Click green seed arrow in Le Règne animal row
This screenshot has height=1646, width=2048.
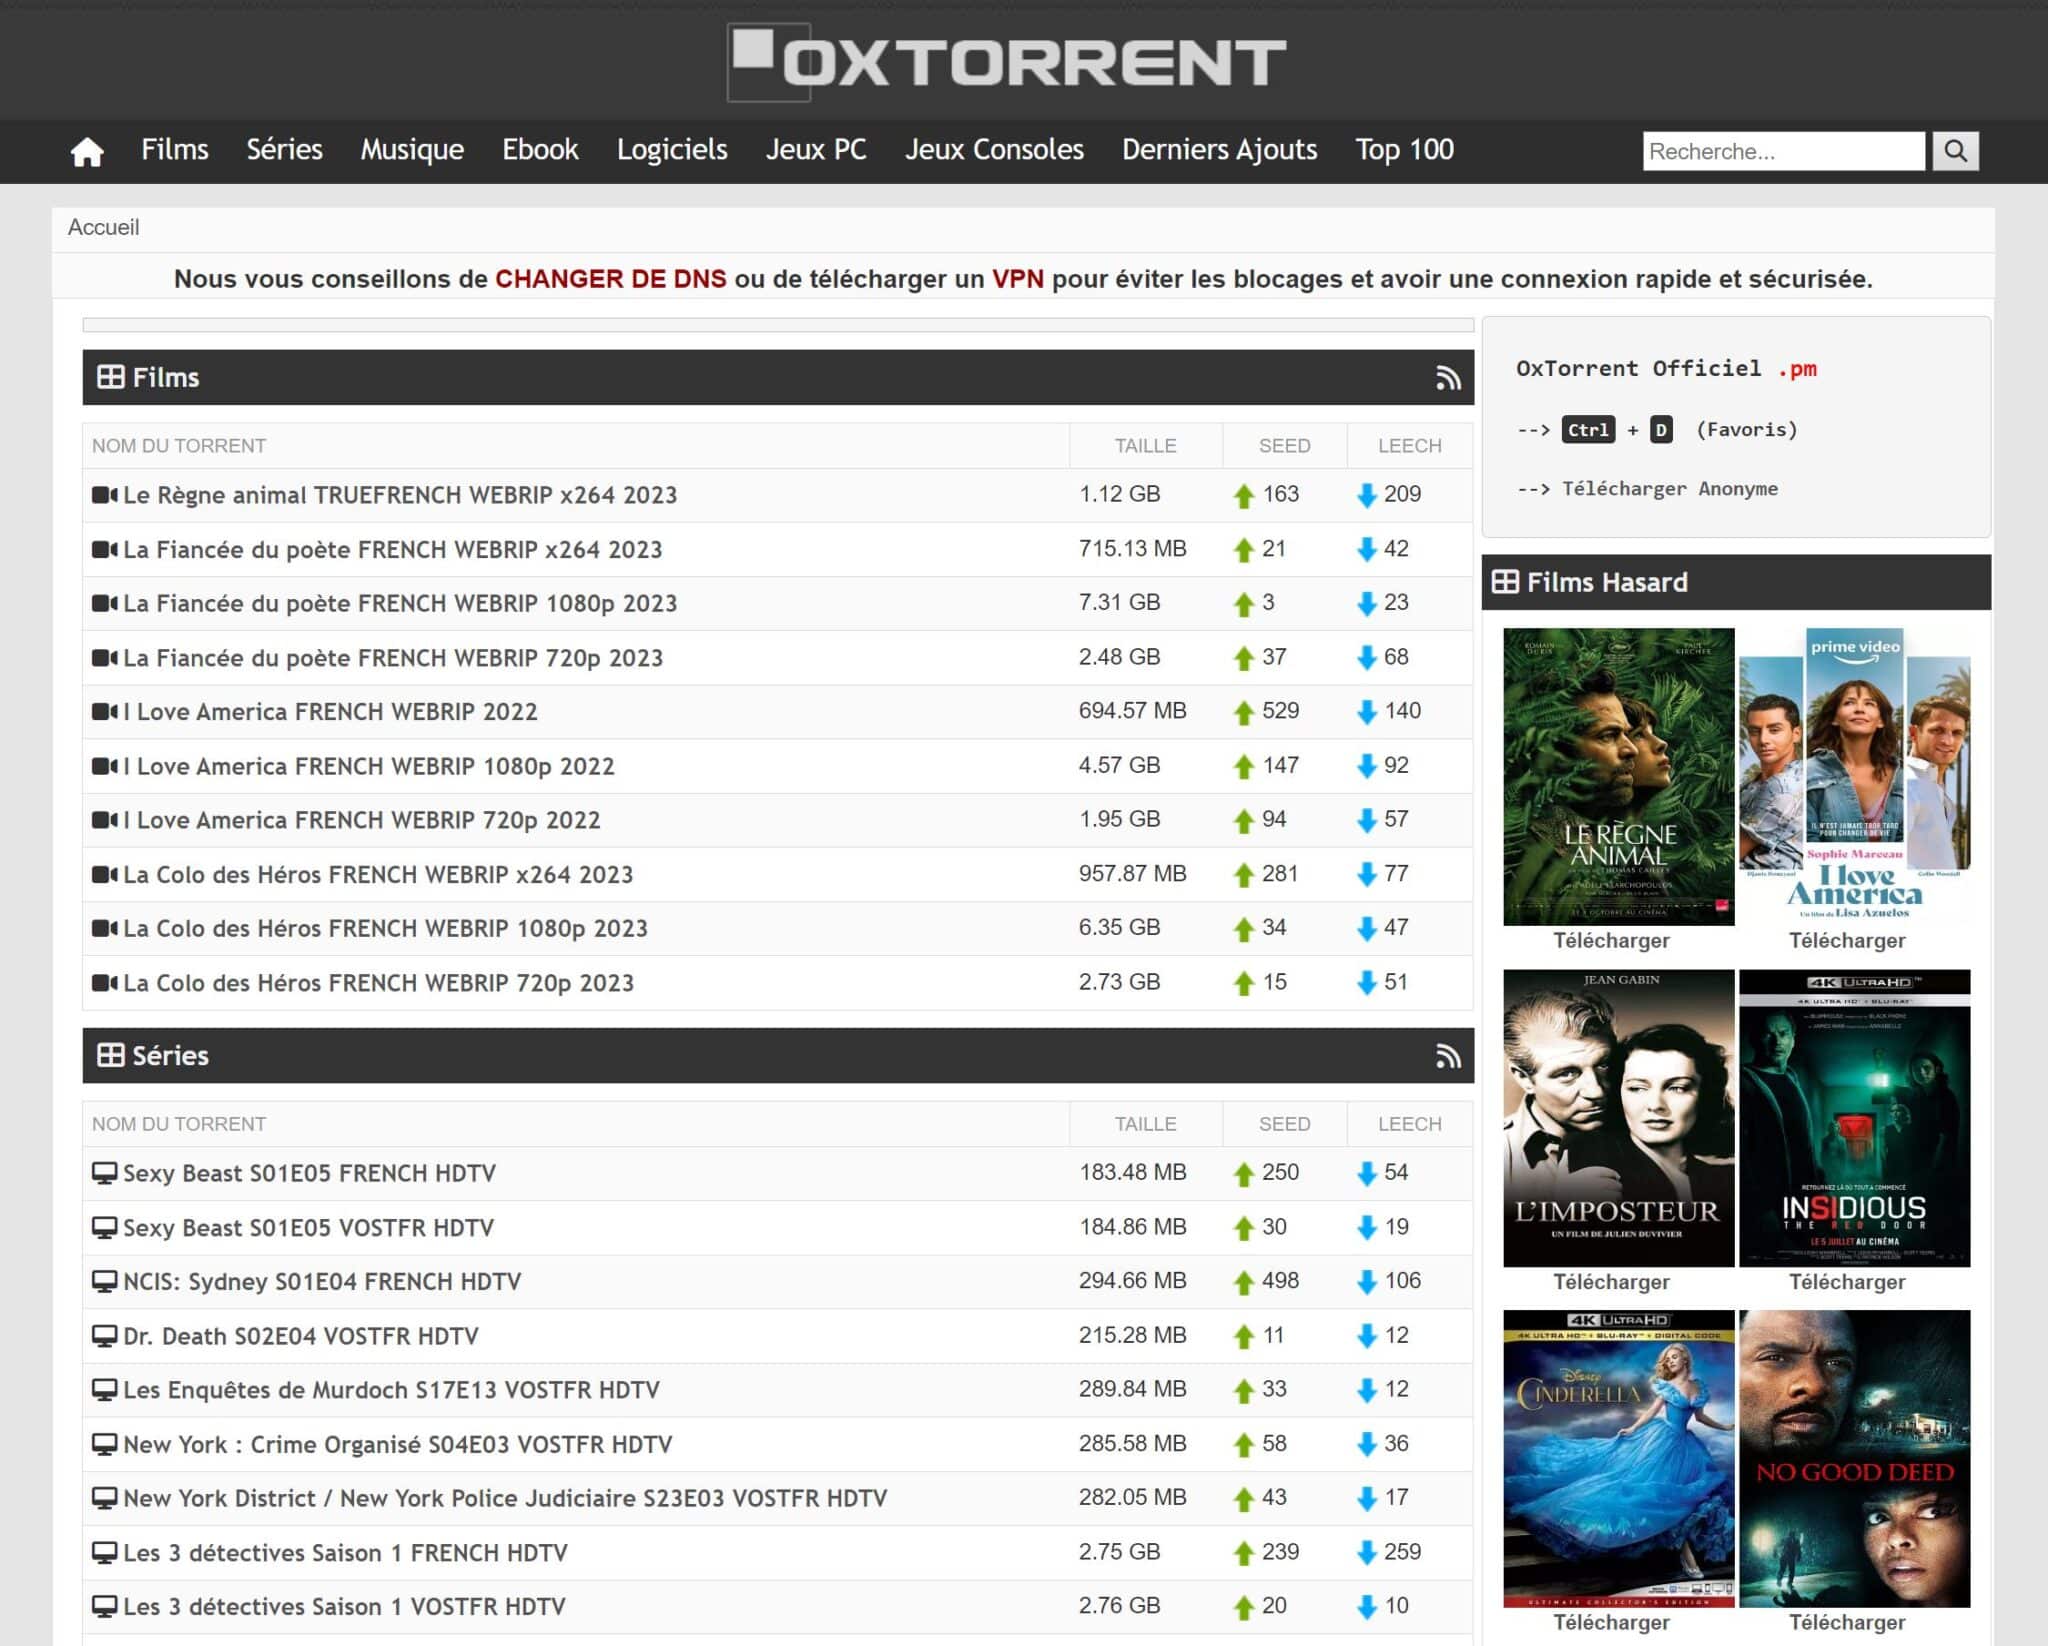pyautogui.click(x=1243, y=495)
